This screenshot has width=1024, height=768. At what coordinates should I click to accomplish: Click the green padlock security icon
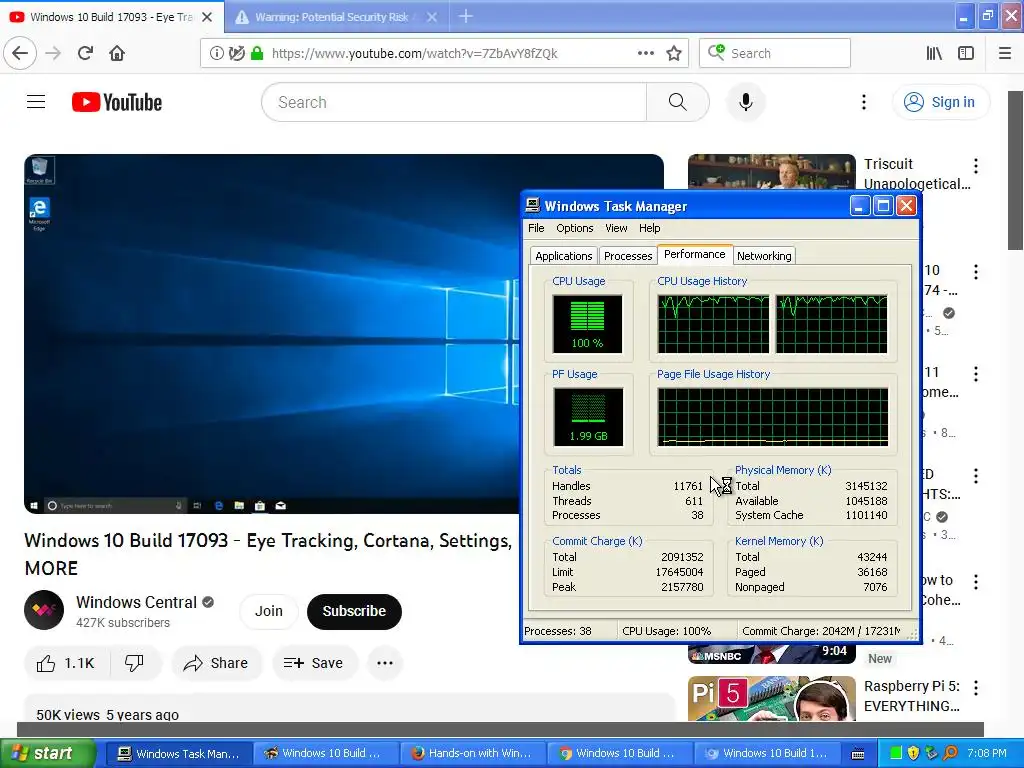pyautogui.click(x=257, y=54)
